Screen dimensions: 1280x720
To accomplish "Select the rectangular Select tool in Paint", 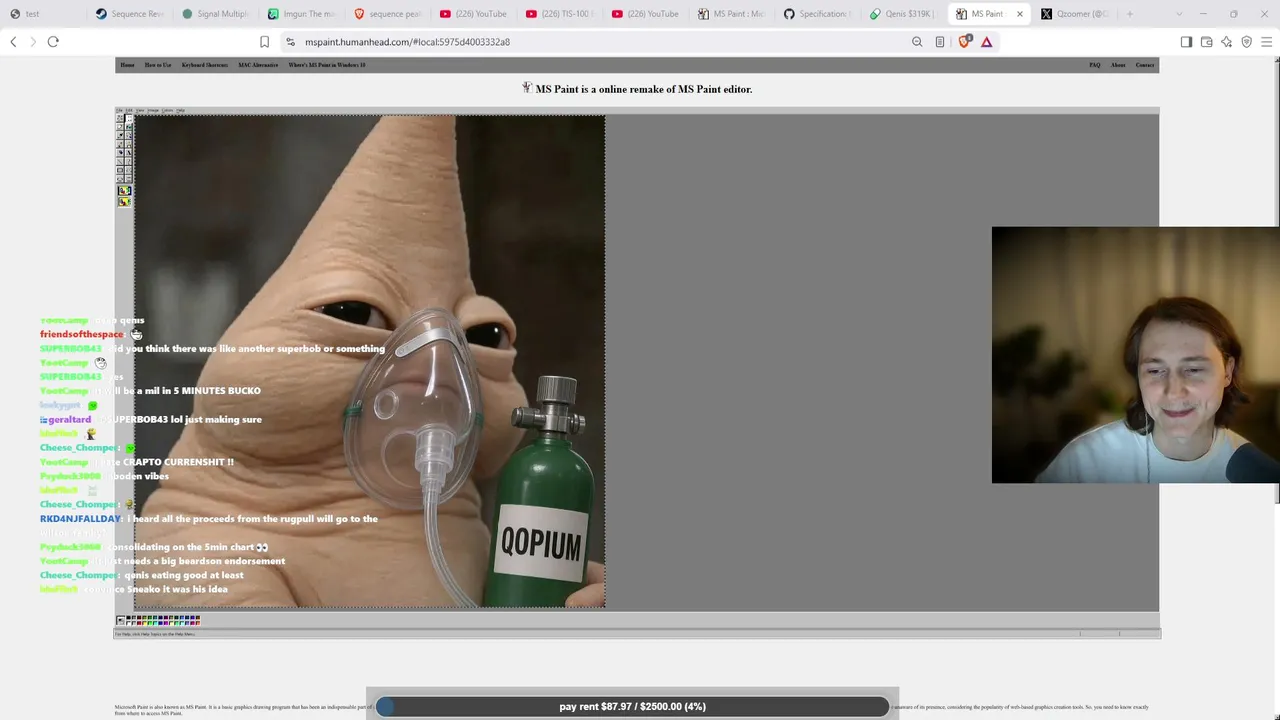I will (128, 118).
